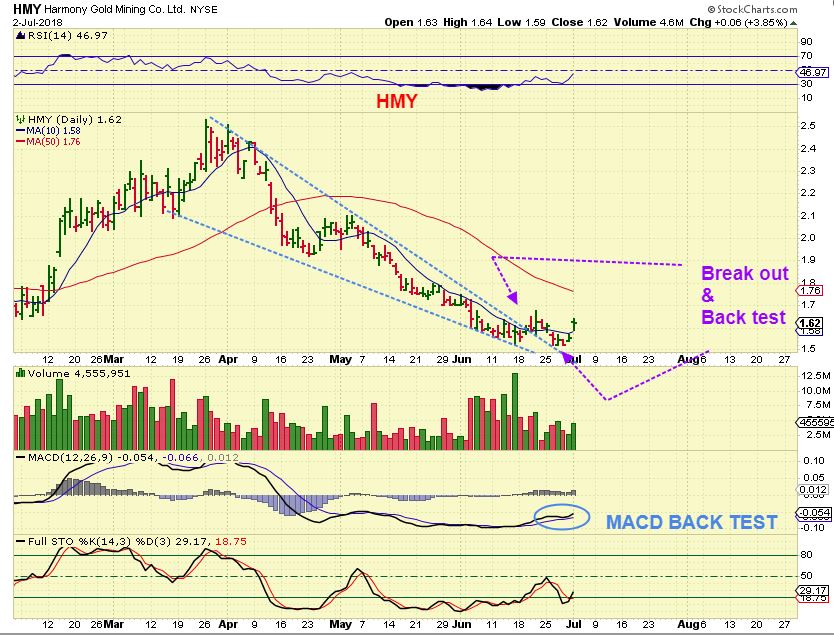
Task: Click the 29.17 stochastic value tag
Action: 814,590
